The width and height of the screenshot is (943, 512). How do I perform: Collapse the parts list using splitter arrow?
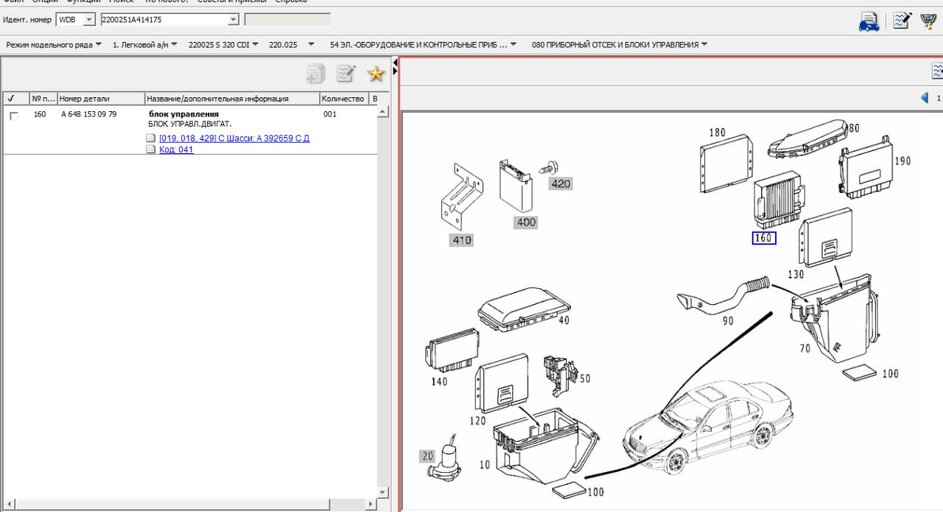pos(395,65)
